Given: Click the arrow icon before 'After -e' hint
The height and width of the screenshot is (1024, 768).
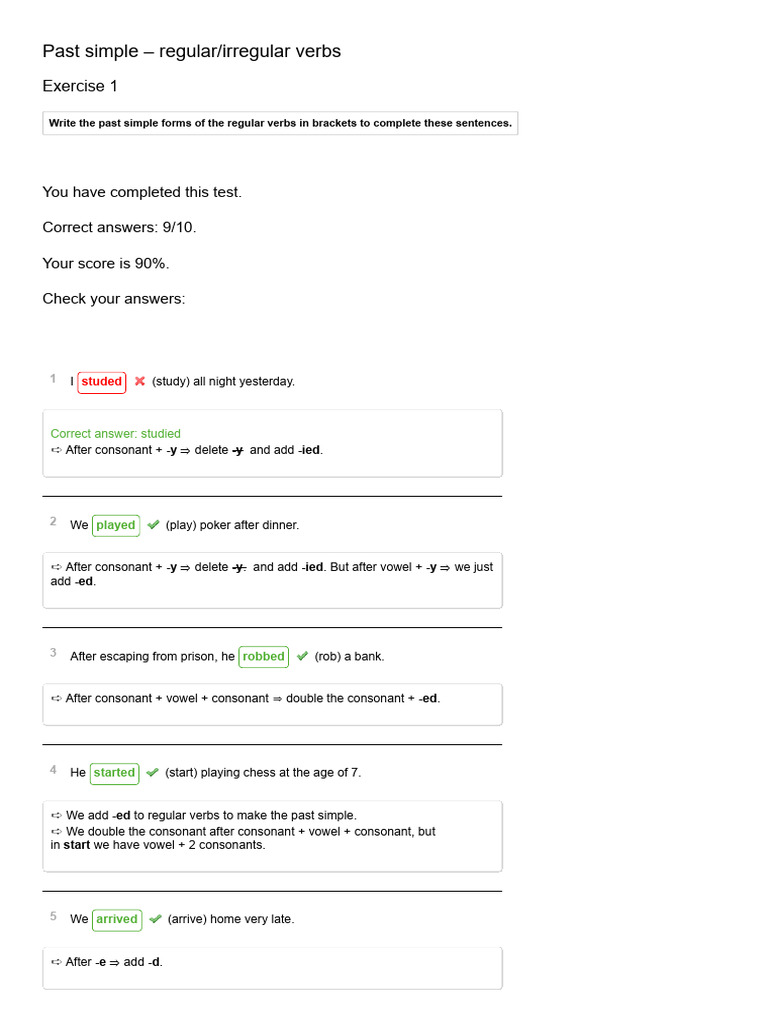Looking at the screenshot, I should (x=56, y=962).
